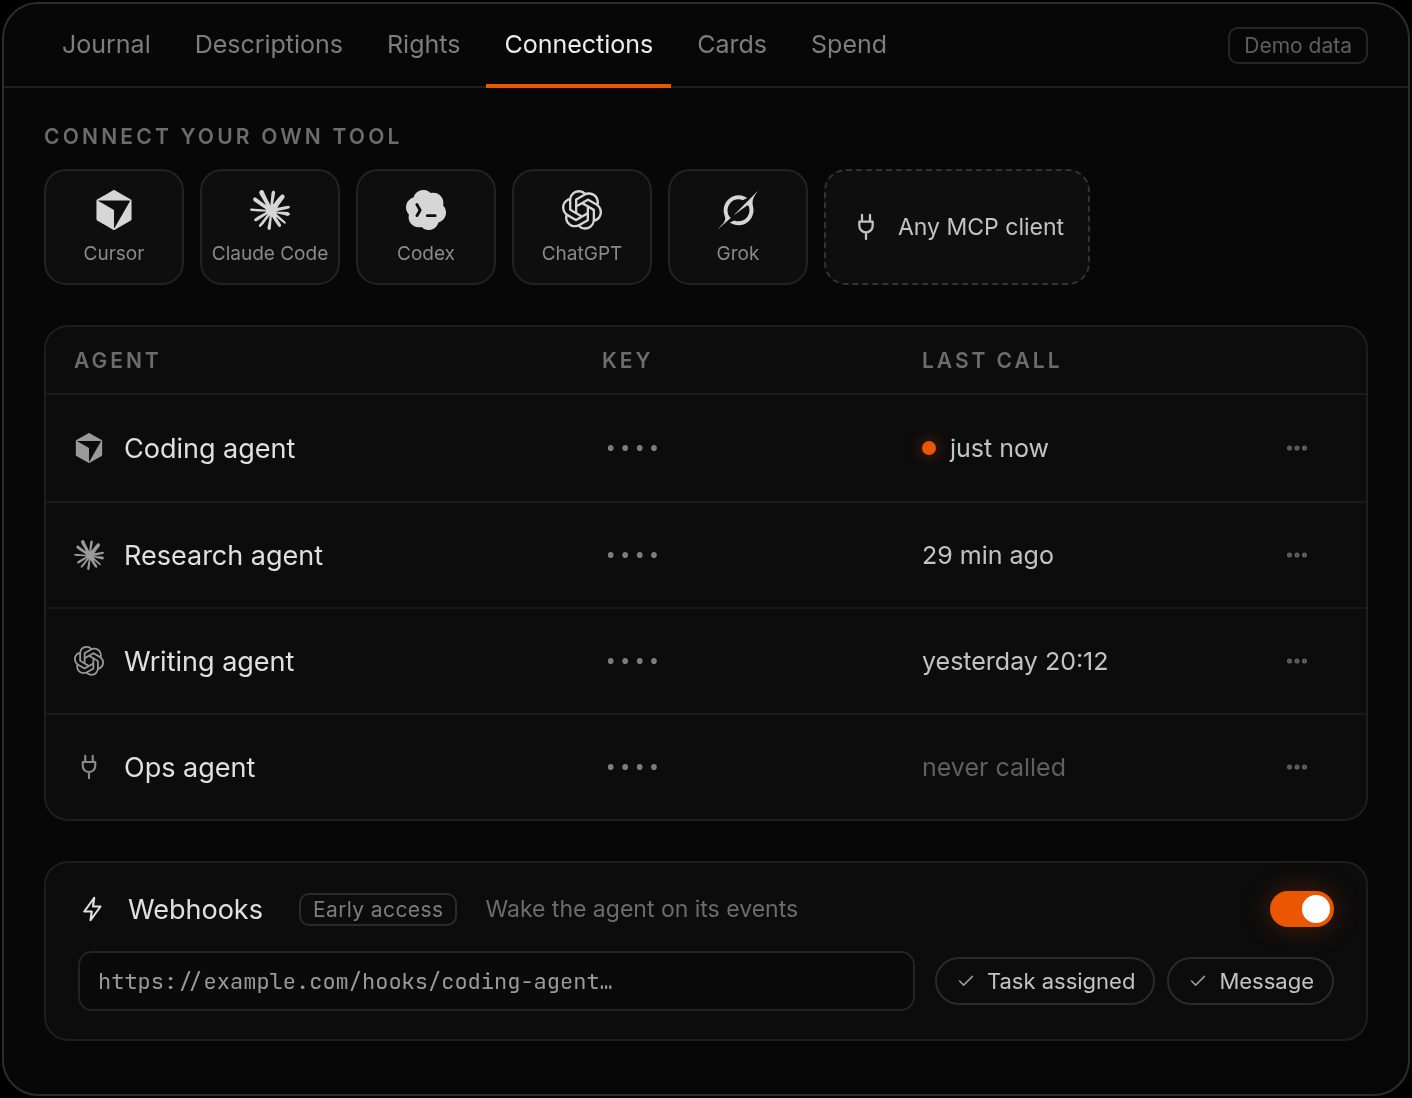The width and height of the screenshot is (1412, 1098).
Task: Connect the ChatGPT tool
Action: click(582, 227)
